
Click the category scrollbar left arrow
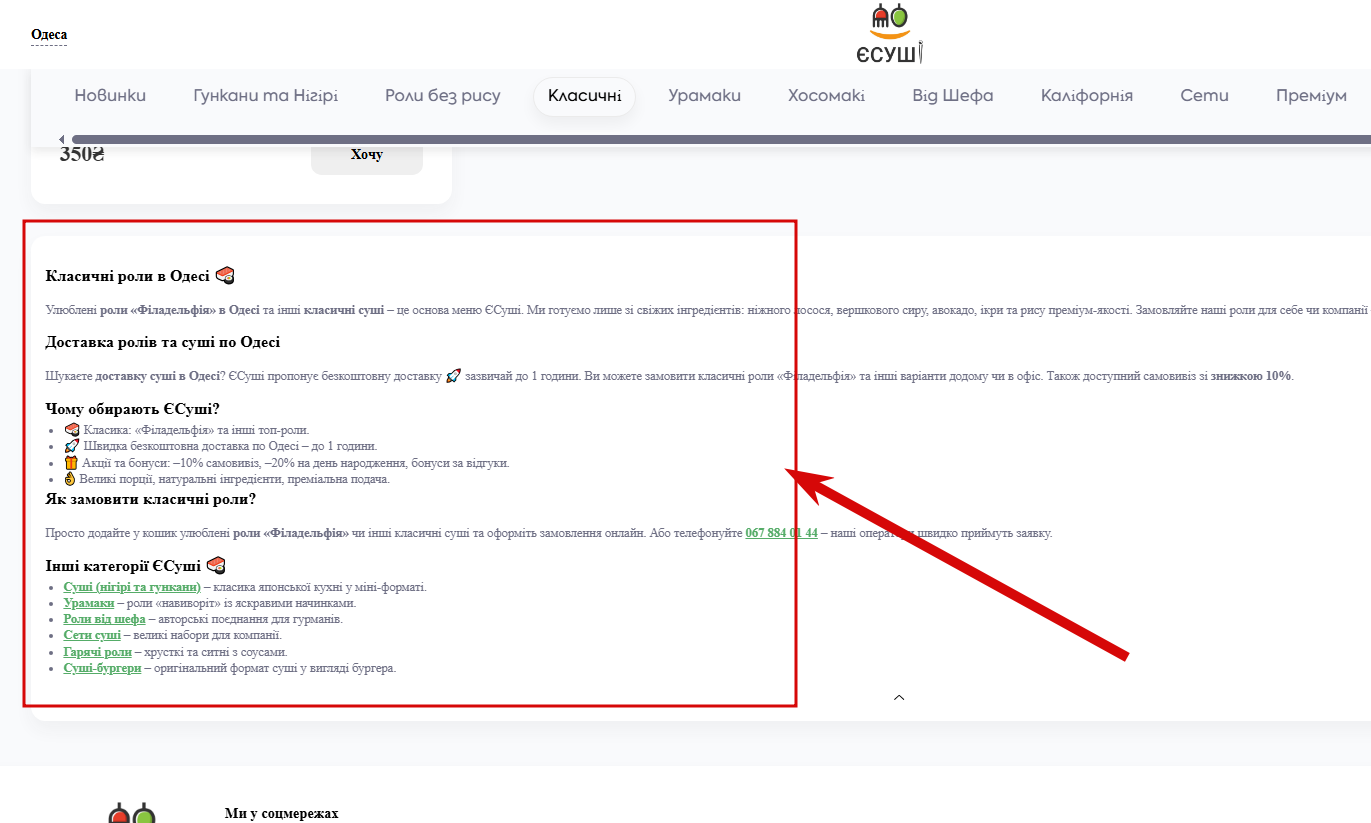(x=62, y=139)
